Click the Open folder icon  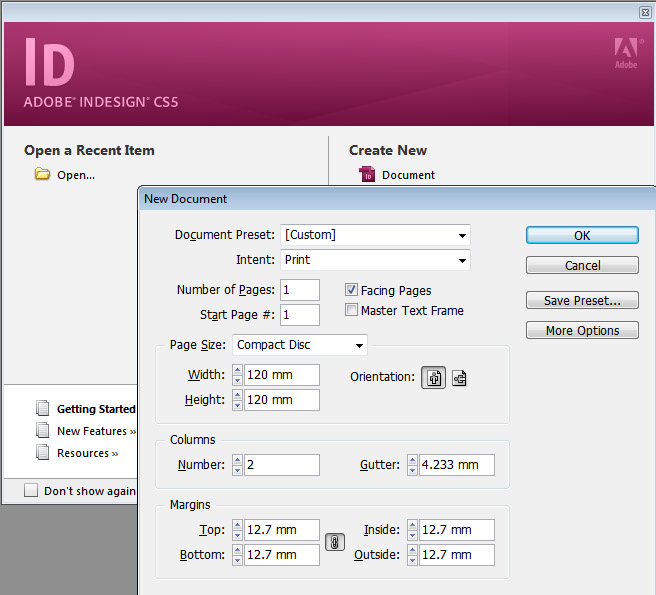(42, 174)
